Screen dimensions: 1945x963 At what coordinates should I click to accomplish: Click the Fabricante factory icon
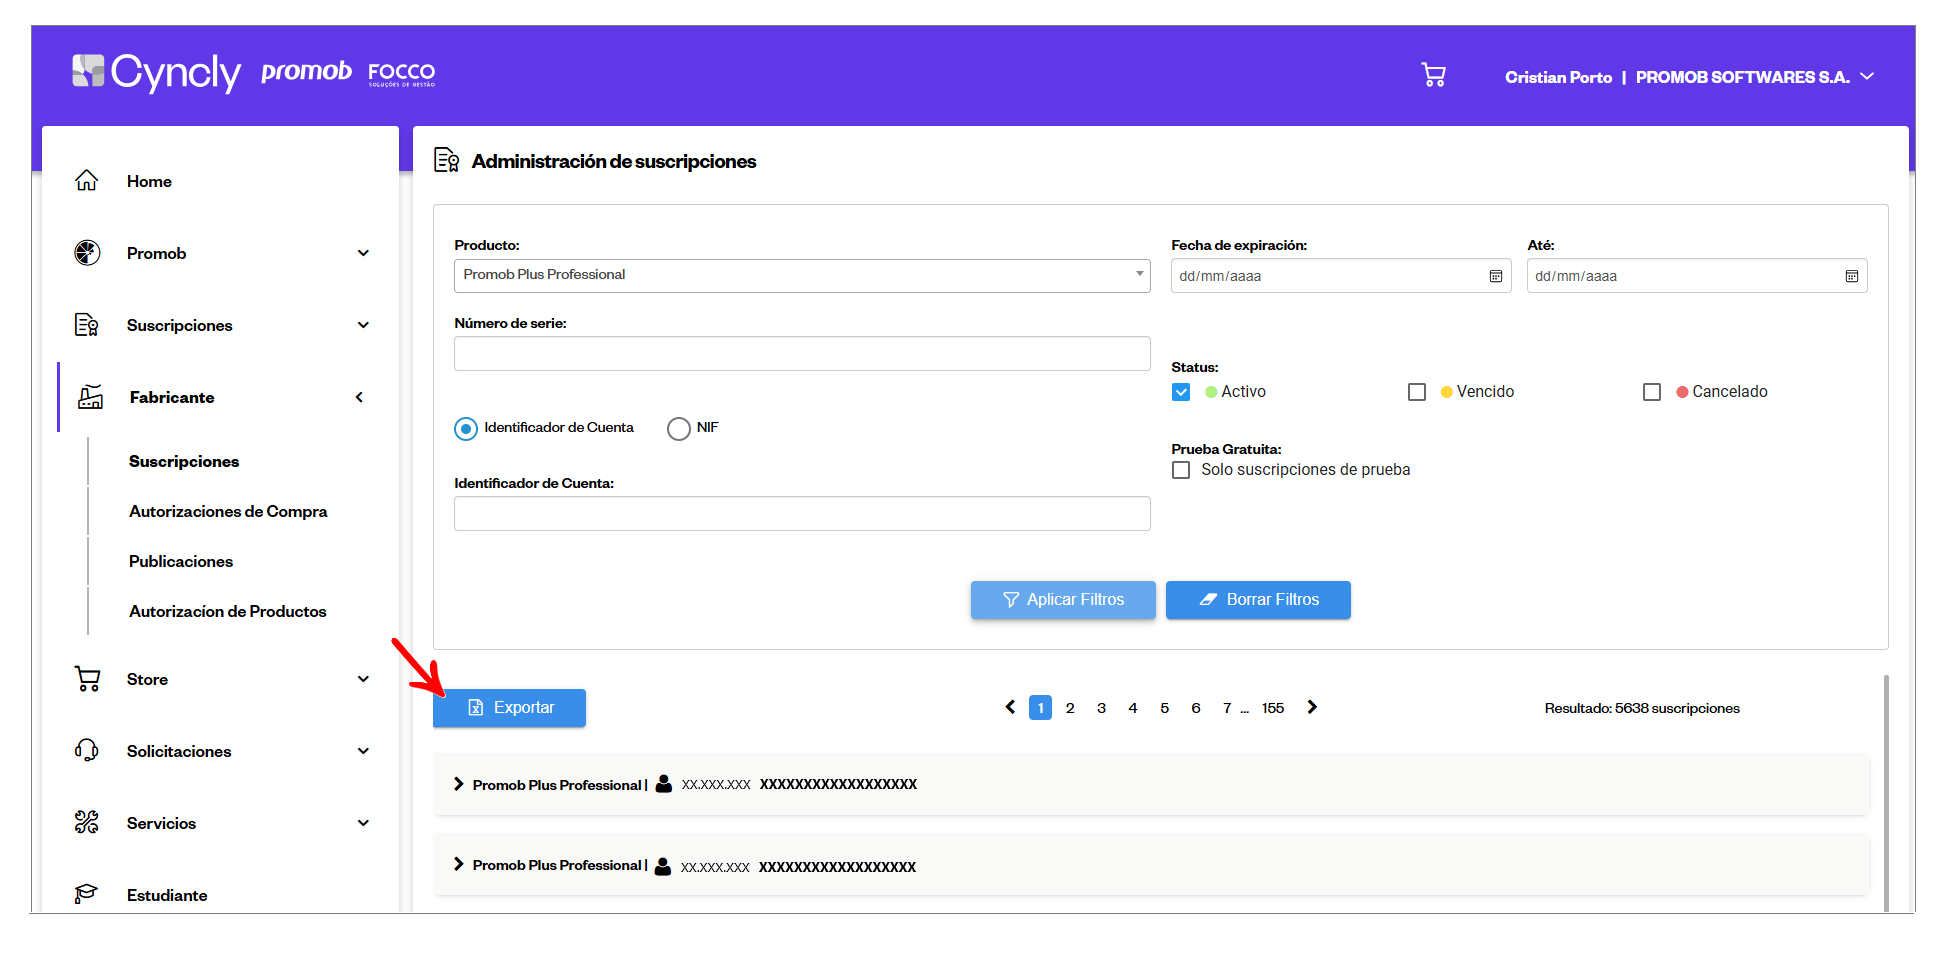90,397
